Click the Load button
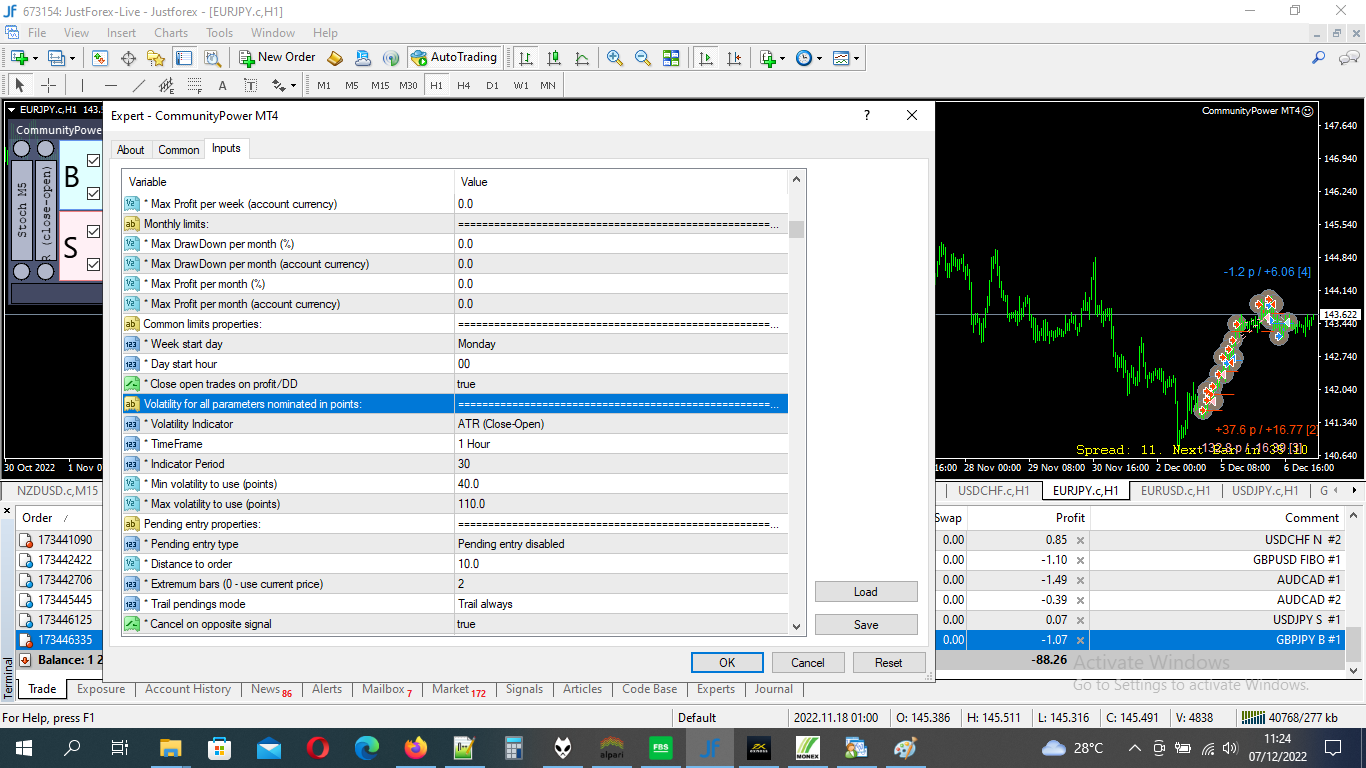This screenshot has width=1366, height=768. click(x=866, y=591)
